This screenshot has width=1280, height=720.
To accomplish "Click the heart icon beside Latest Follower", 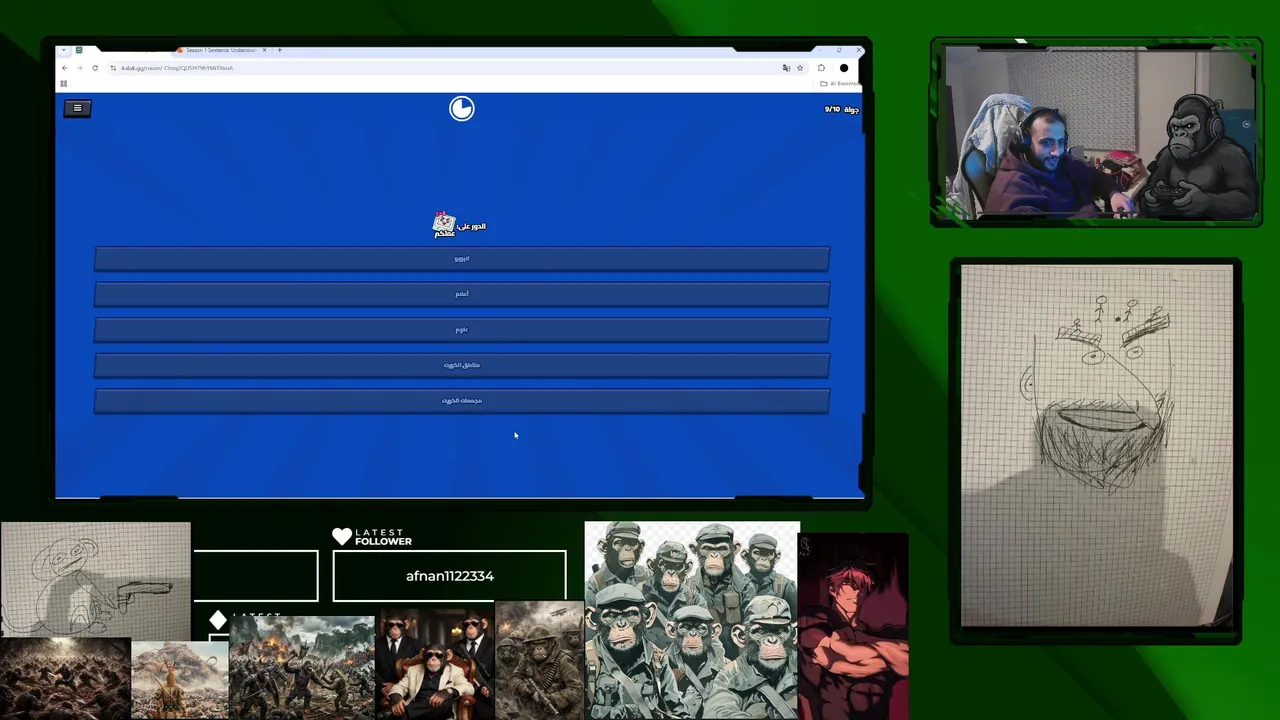I will coord(342,537).
